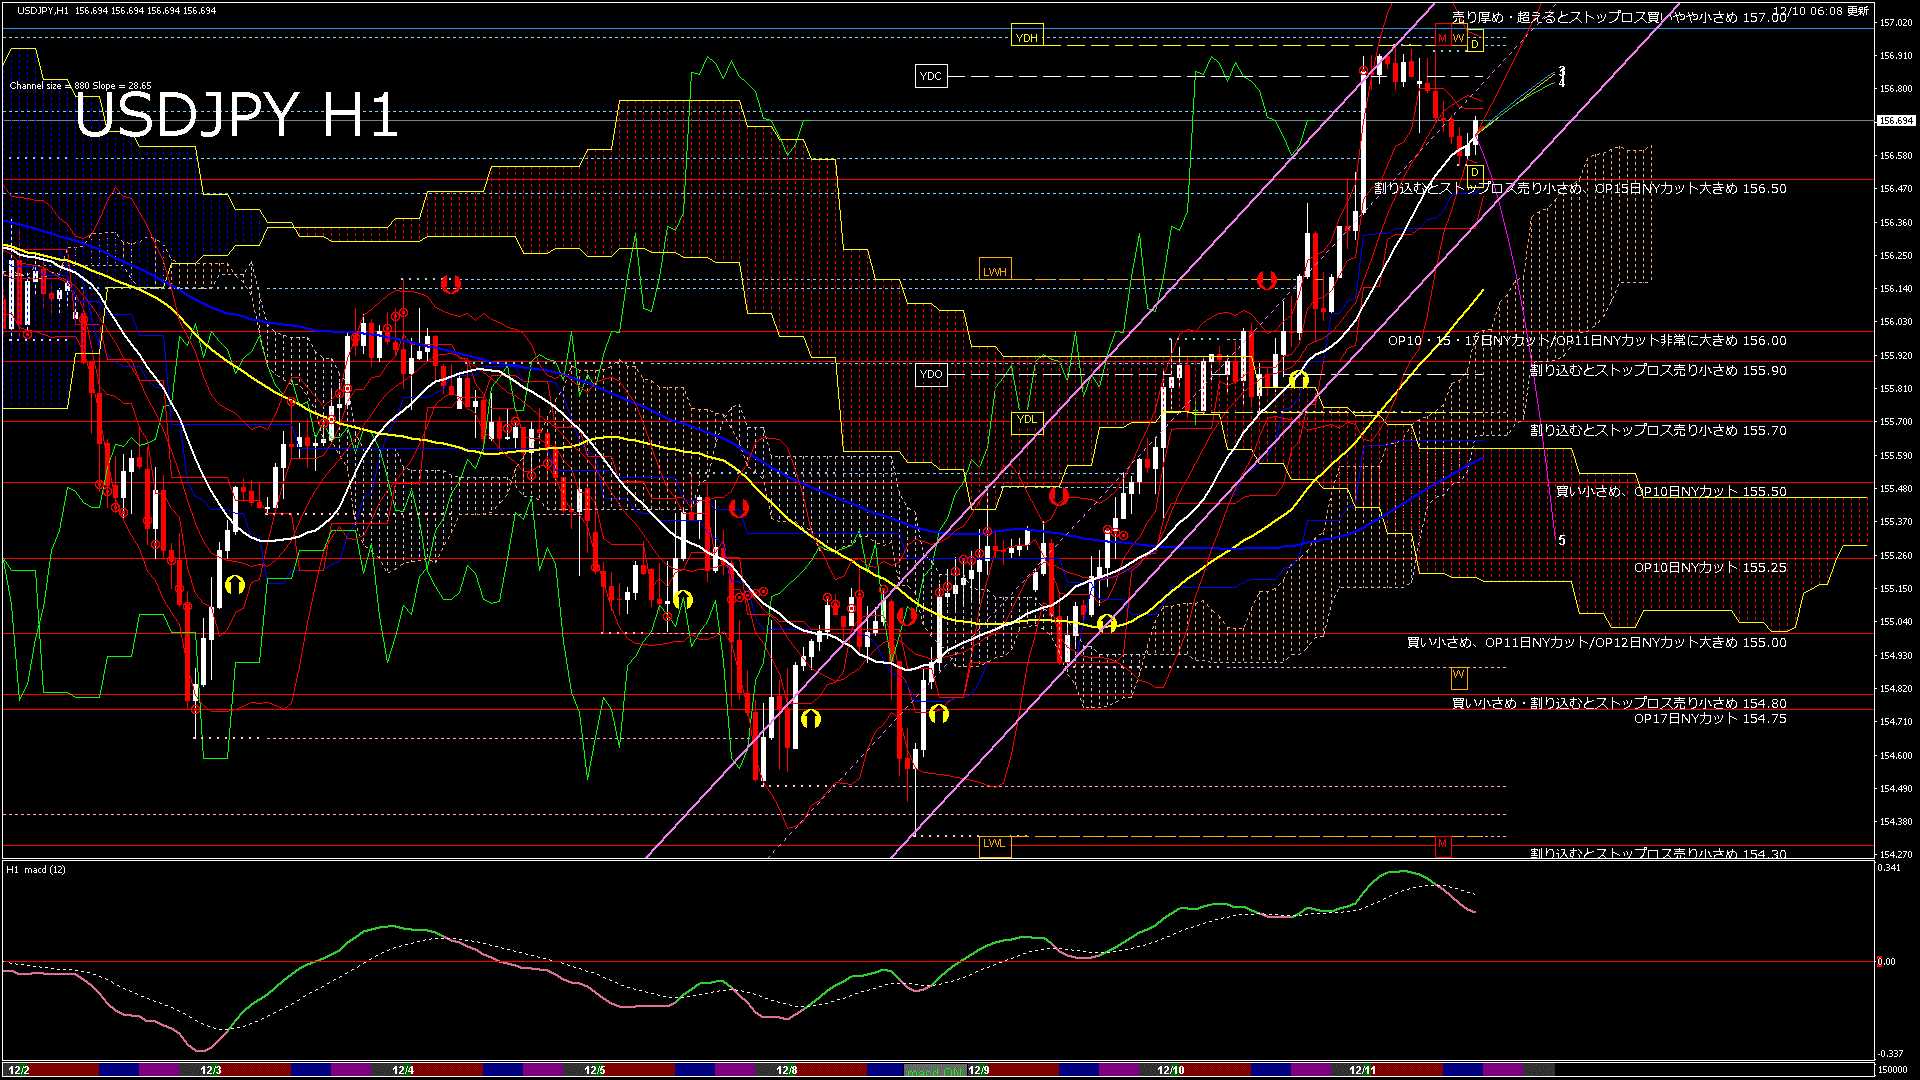
Task: Click the LWH level label
Action: point(995,268)
